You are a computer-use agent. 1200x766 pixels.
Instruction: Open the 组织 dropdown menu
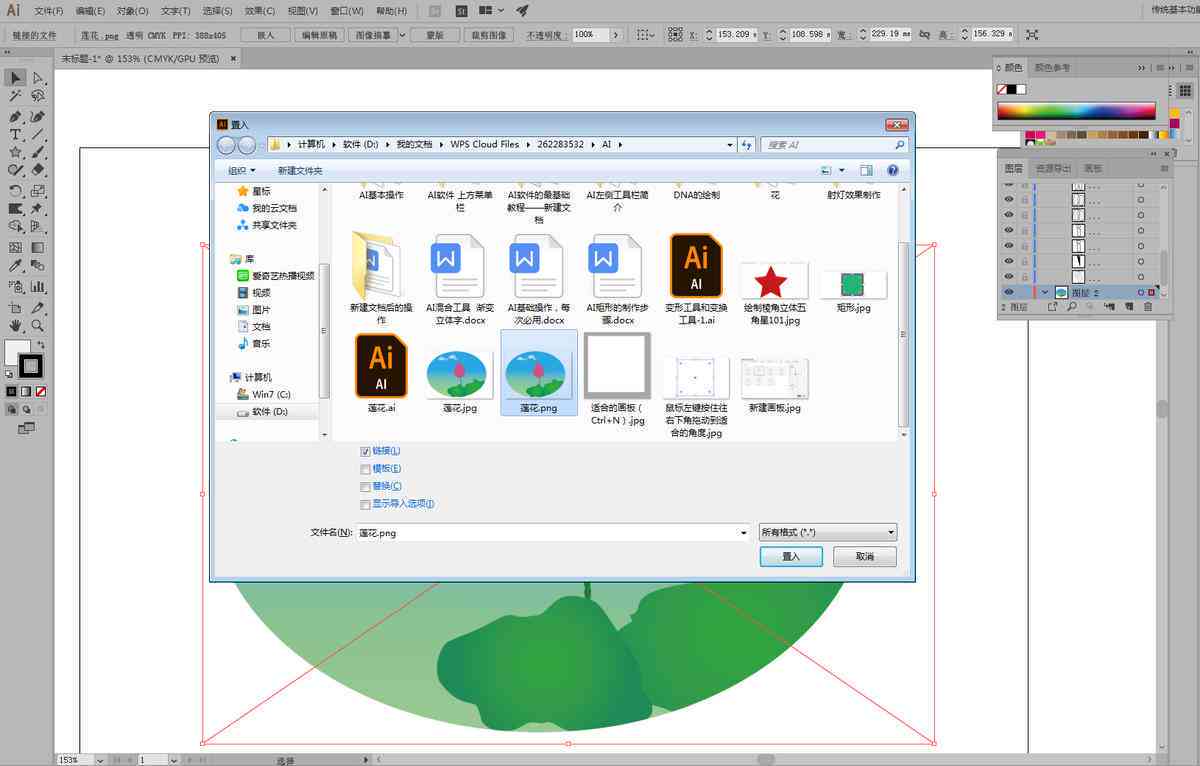point(241,171)
